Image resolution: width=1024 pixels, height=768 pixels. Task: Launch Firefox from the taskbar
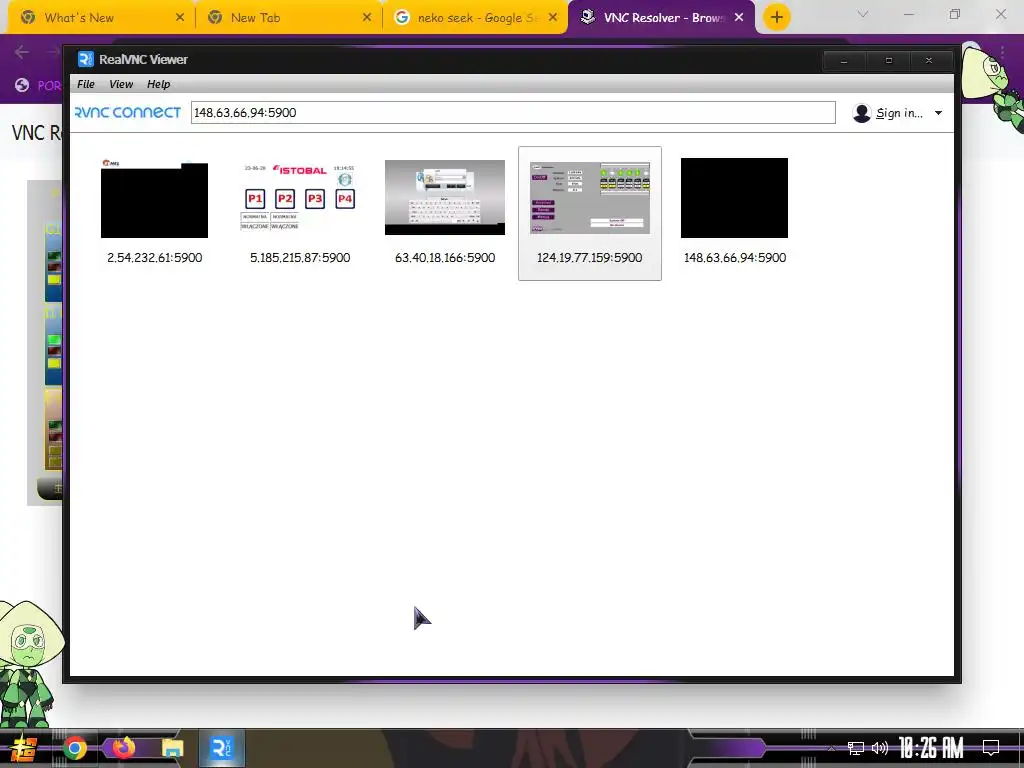tap(123, 748)
